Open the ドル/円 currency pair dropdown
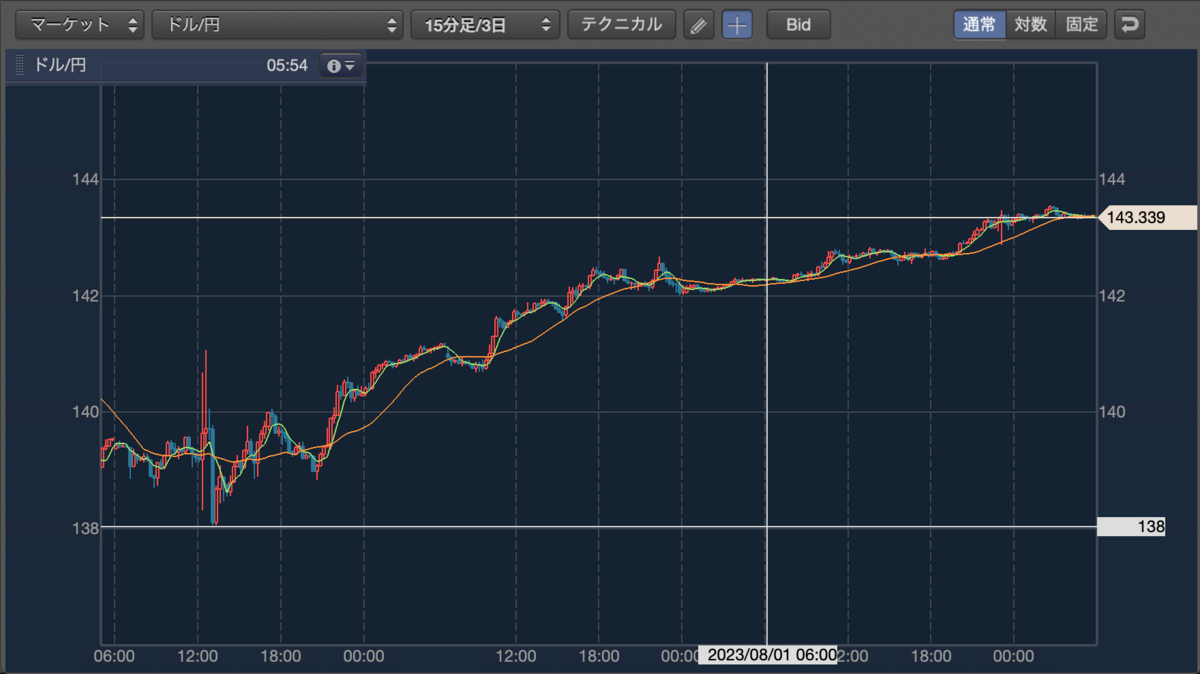 point(277,25)
